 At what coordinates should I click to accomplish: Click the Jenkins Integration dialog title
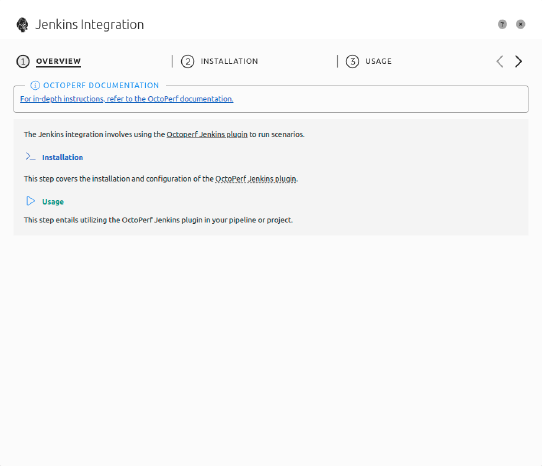[x=90, y=25]
